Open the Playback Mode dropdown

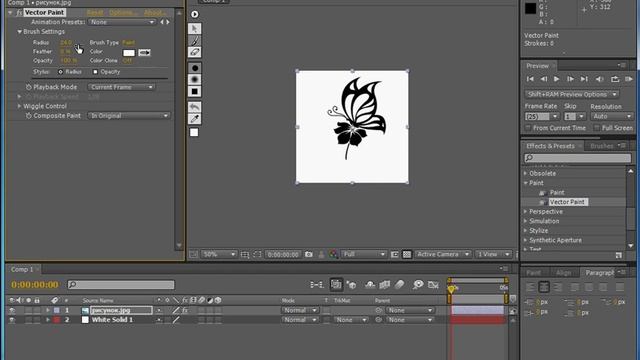(121, 87)
